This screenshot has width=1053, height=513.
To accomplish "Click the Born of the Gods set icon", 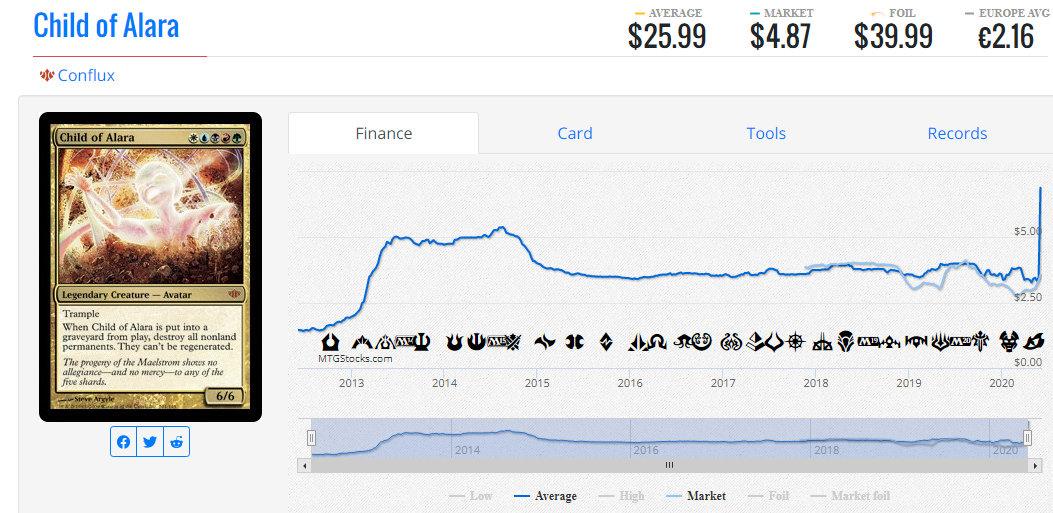I will coord(454,342).
